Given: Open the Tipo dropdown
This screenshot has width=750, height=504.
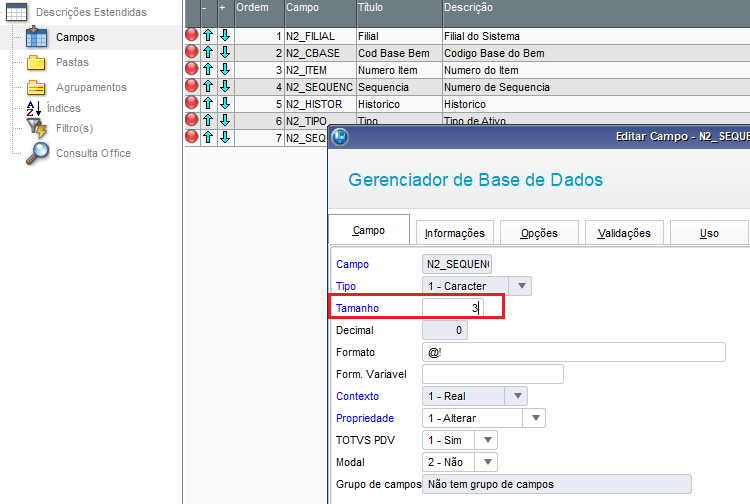Looking at the screenshot, I should pos(522,286).
